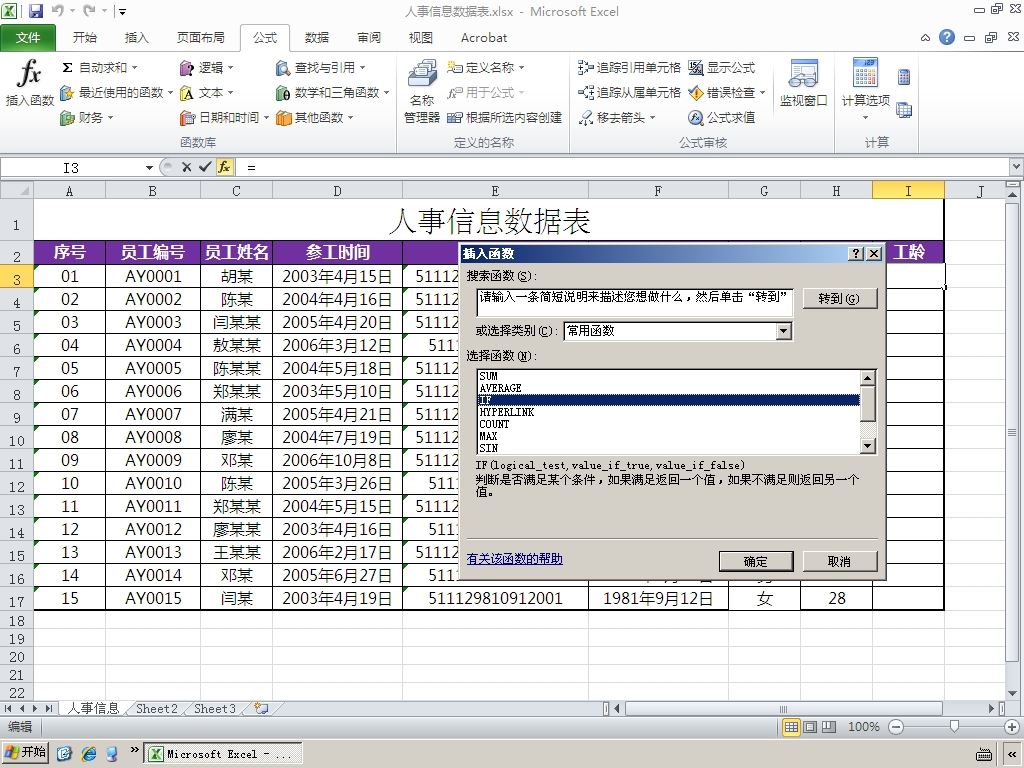Open the Logical (逻辑) functions list
Screen dimensions: 1024x768
point(206,67)
